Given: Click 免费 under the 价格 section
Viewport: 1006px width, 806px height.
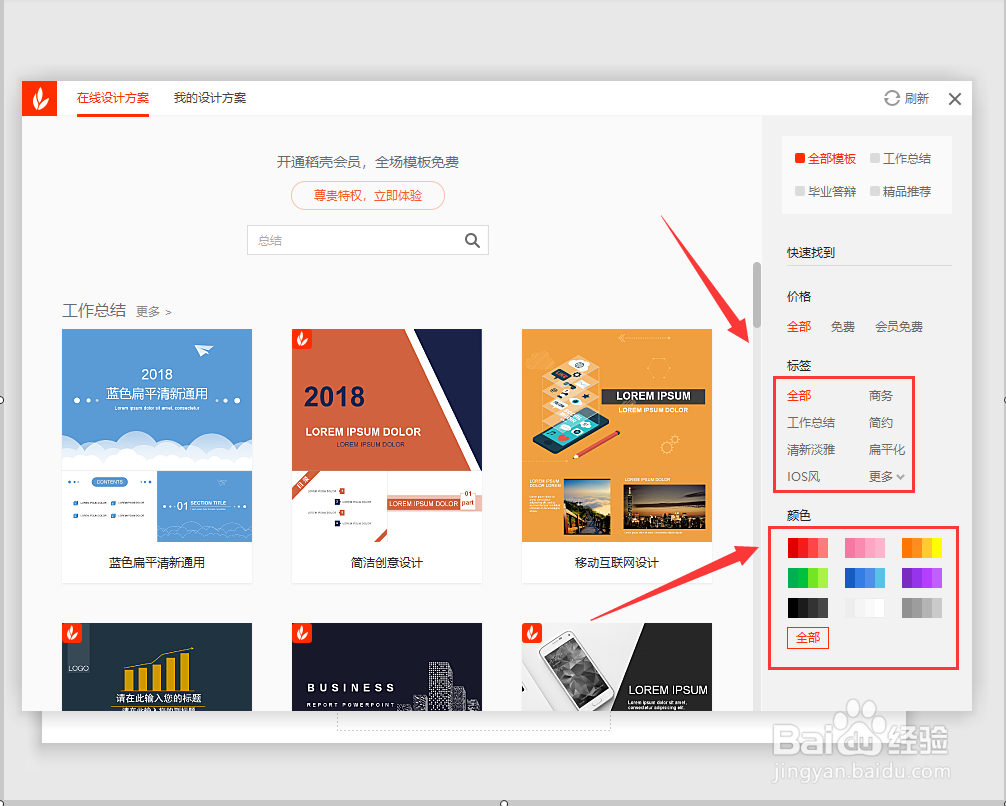Looking at the screenshot, I should click(x=843, y=326).
